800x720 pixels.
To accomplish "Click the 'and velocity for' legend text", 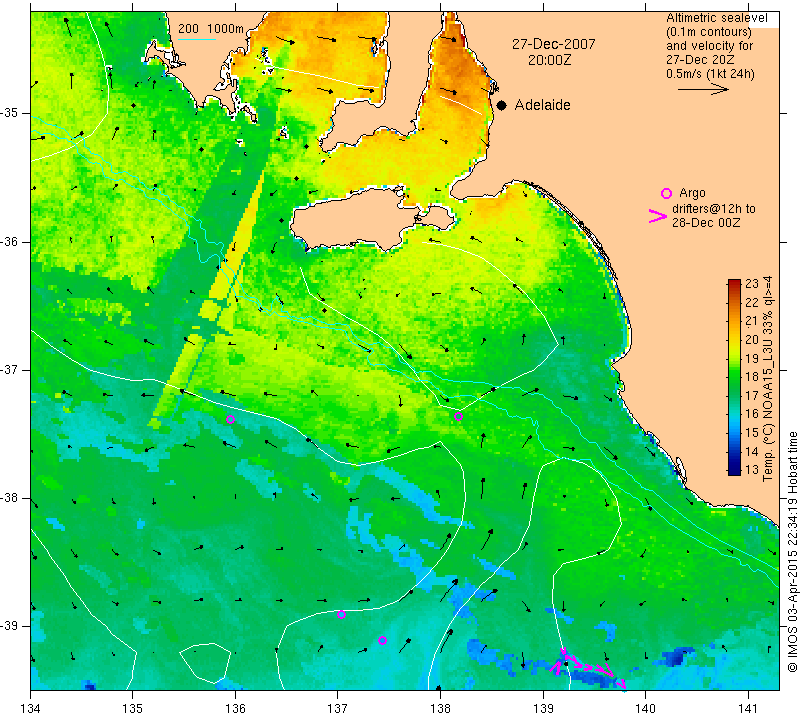I will pos(710,45).
